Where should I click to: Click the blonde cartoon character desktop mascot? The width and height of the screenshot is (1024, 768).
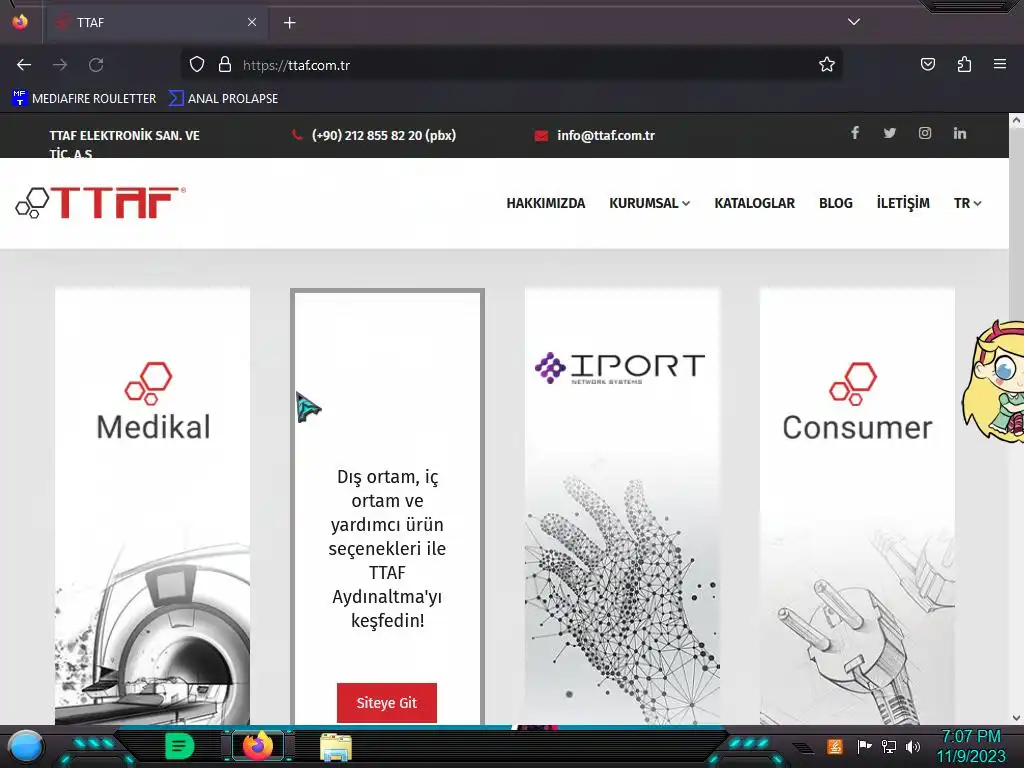click(993, 383)
